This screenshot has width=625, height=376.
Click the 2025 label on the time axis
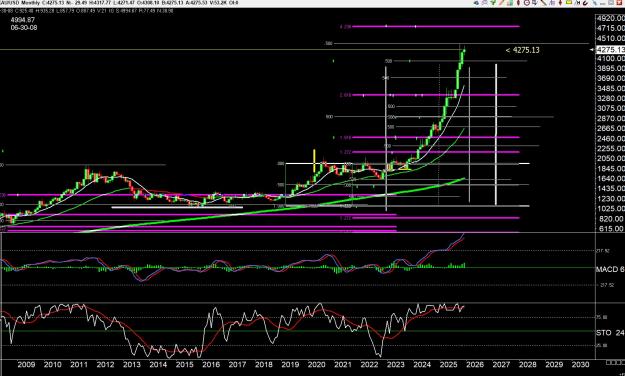(448, 364)
